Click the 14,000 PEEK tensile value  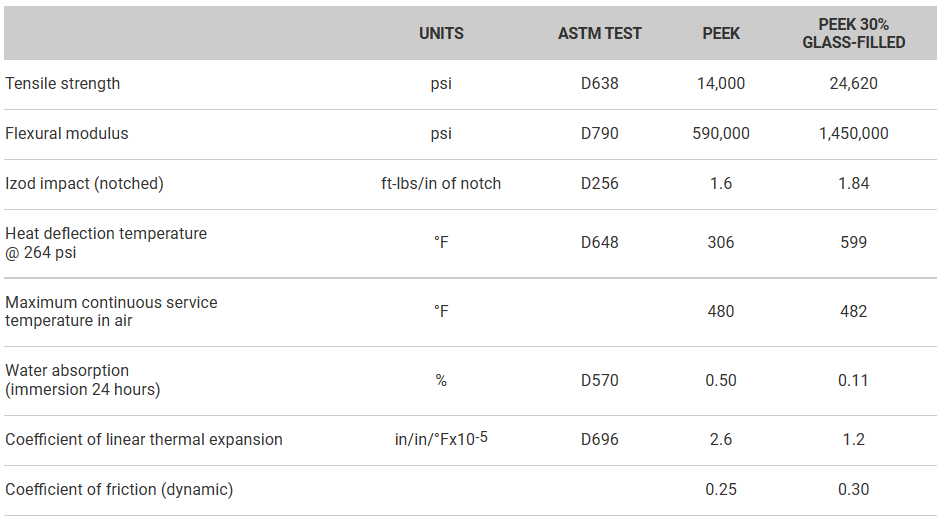pyautogui.click(x=721, y=84)
